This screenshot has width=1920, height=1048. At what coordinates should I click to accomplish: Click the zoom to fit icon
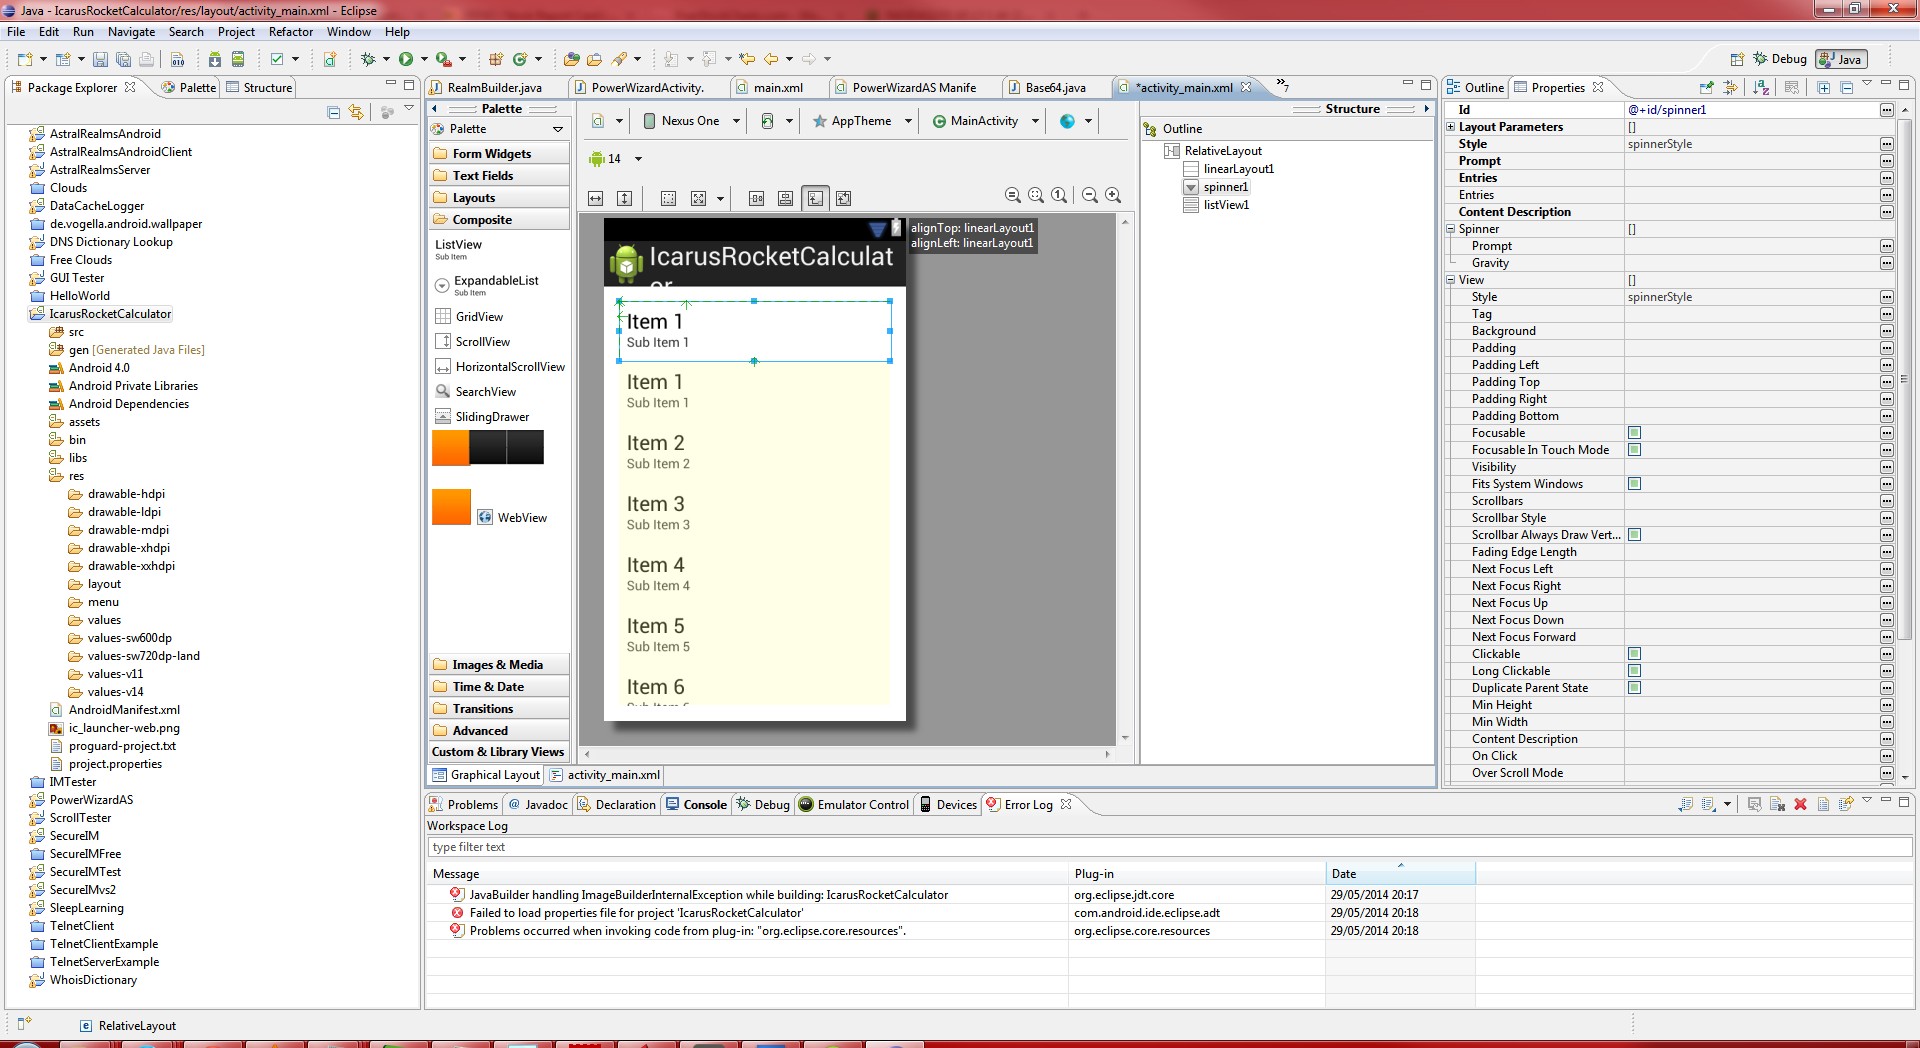tap(1036, 196)
